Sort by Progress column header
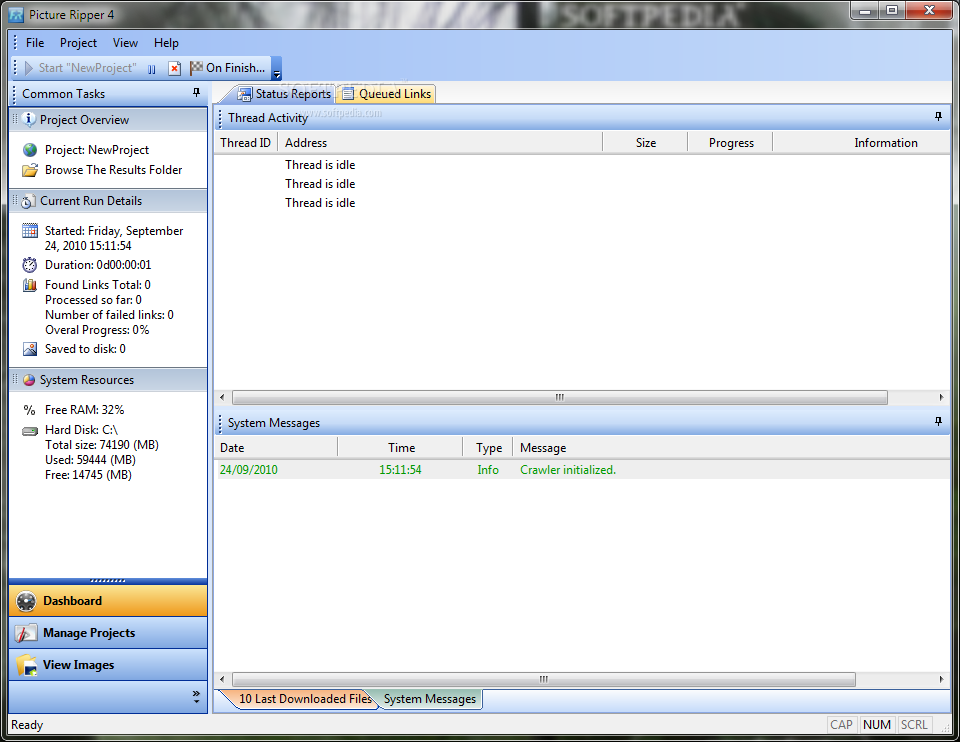The height and width of the screenshot is (742, 960). [x=730, y=143]
